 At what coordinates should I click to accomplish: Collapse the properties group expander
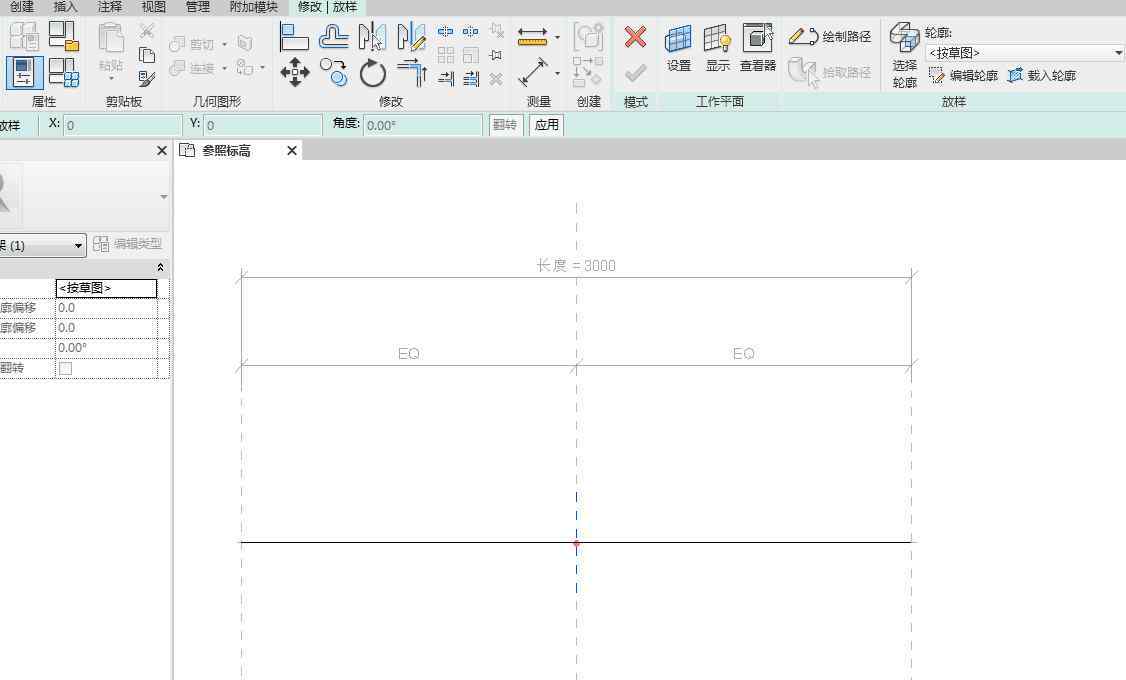click(x=160, y=267)
